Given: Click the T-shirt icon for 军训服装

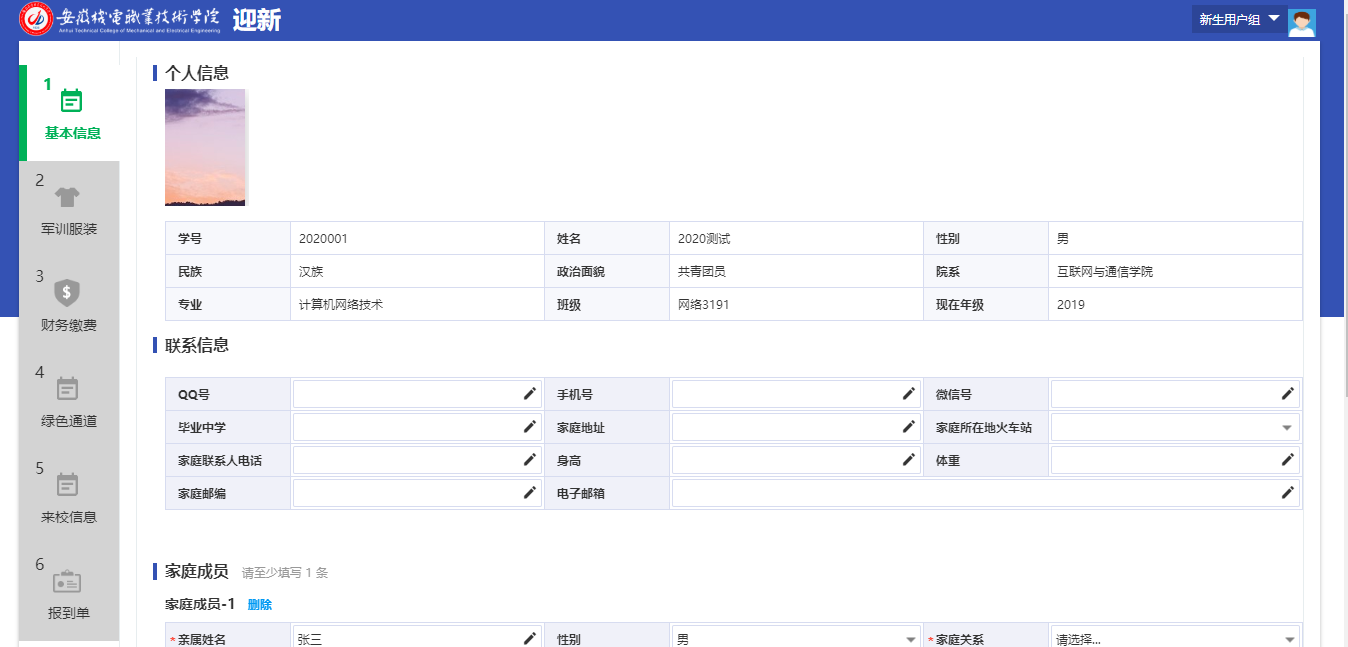Looking at the screenshot, I should (x=67, y=196).
